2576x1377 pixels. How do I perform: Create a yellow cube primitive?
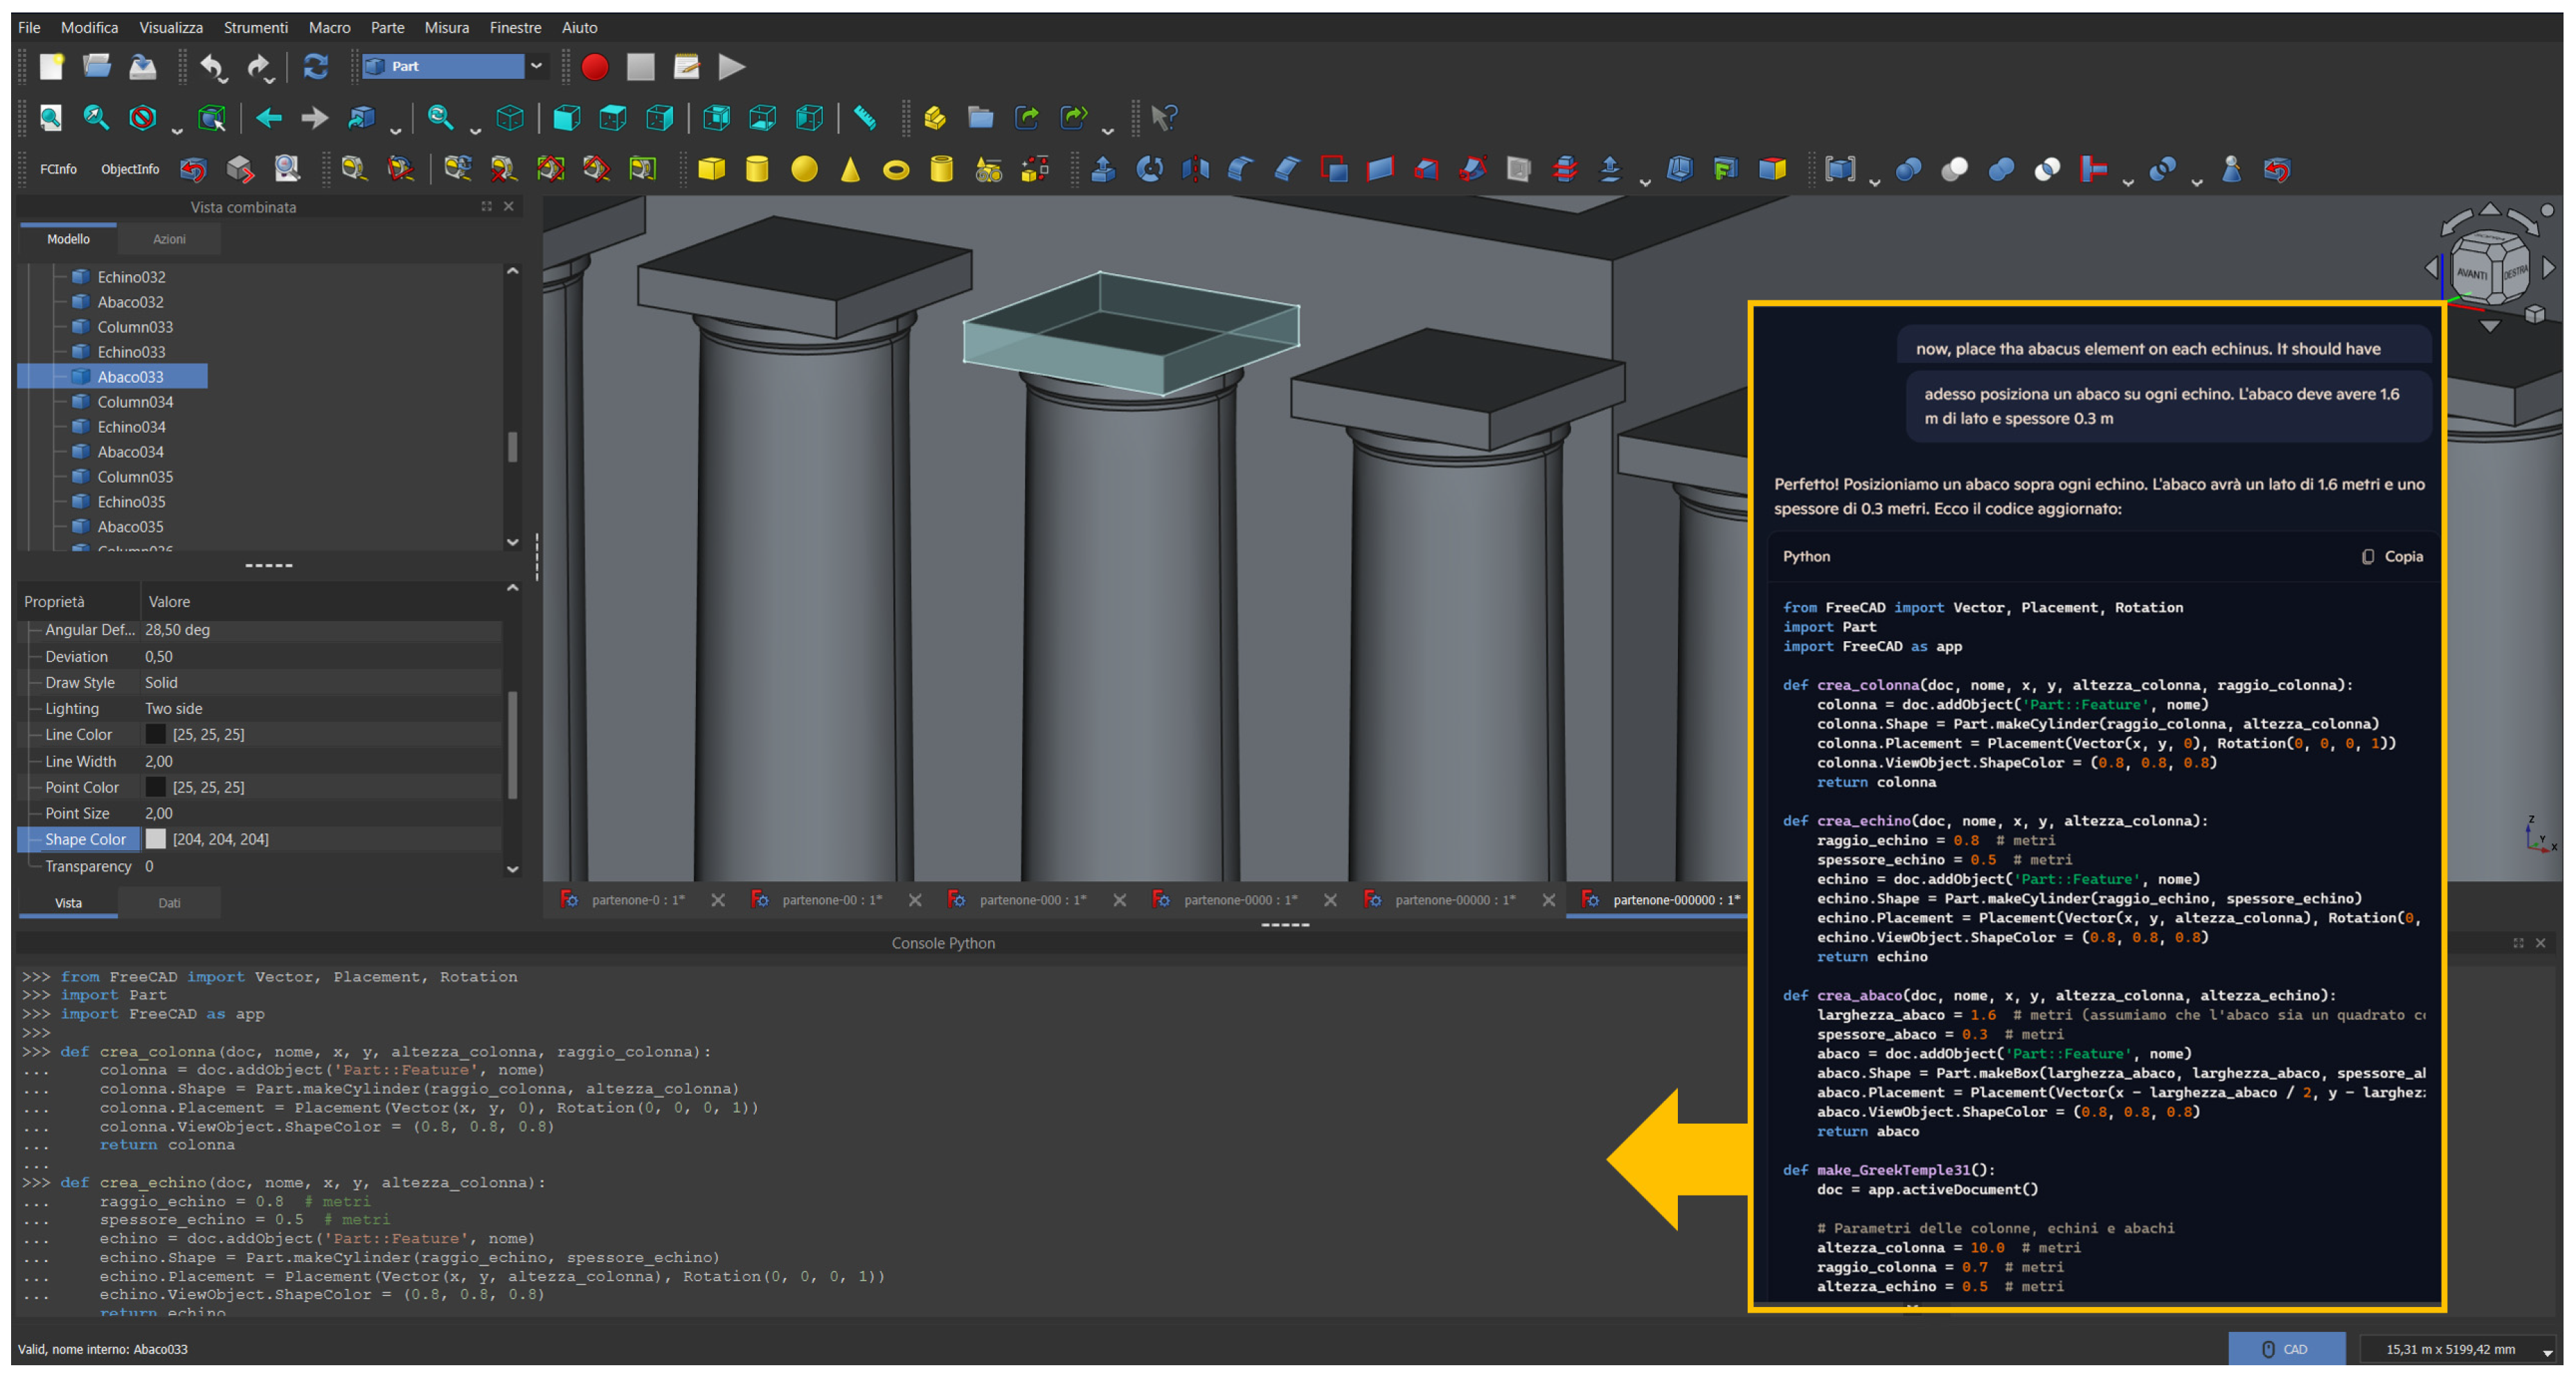pyautogui.click(x=711, y=169)
